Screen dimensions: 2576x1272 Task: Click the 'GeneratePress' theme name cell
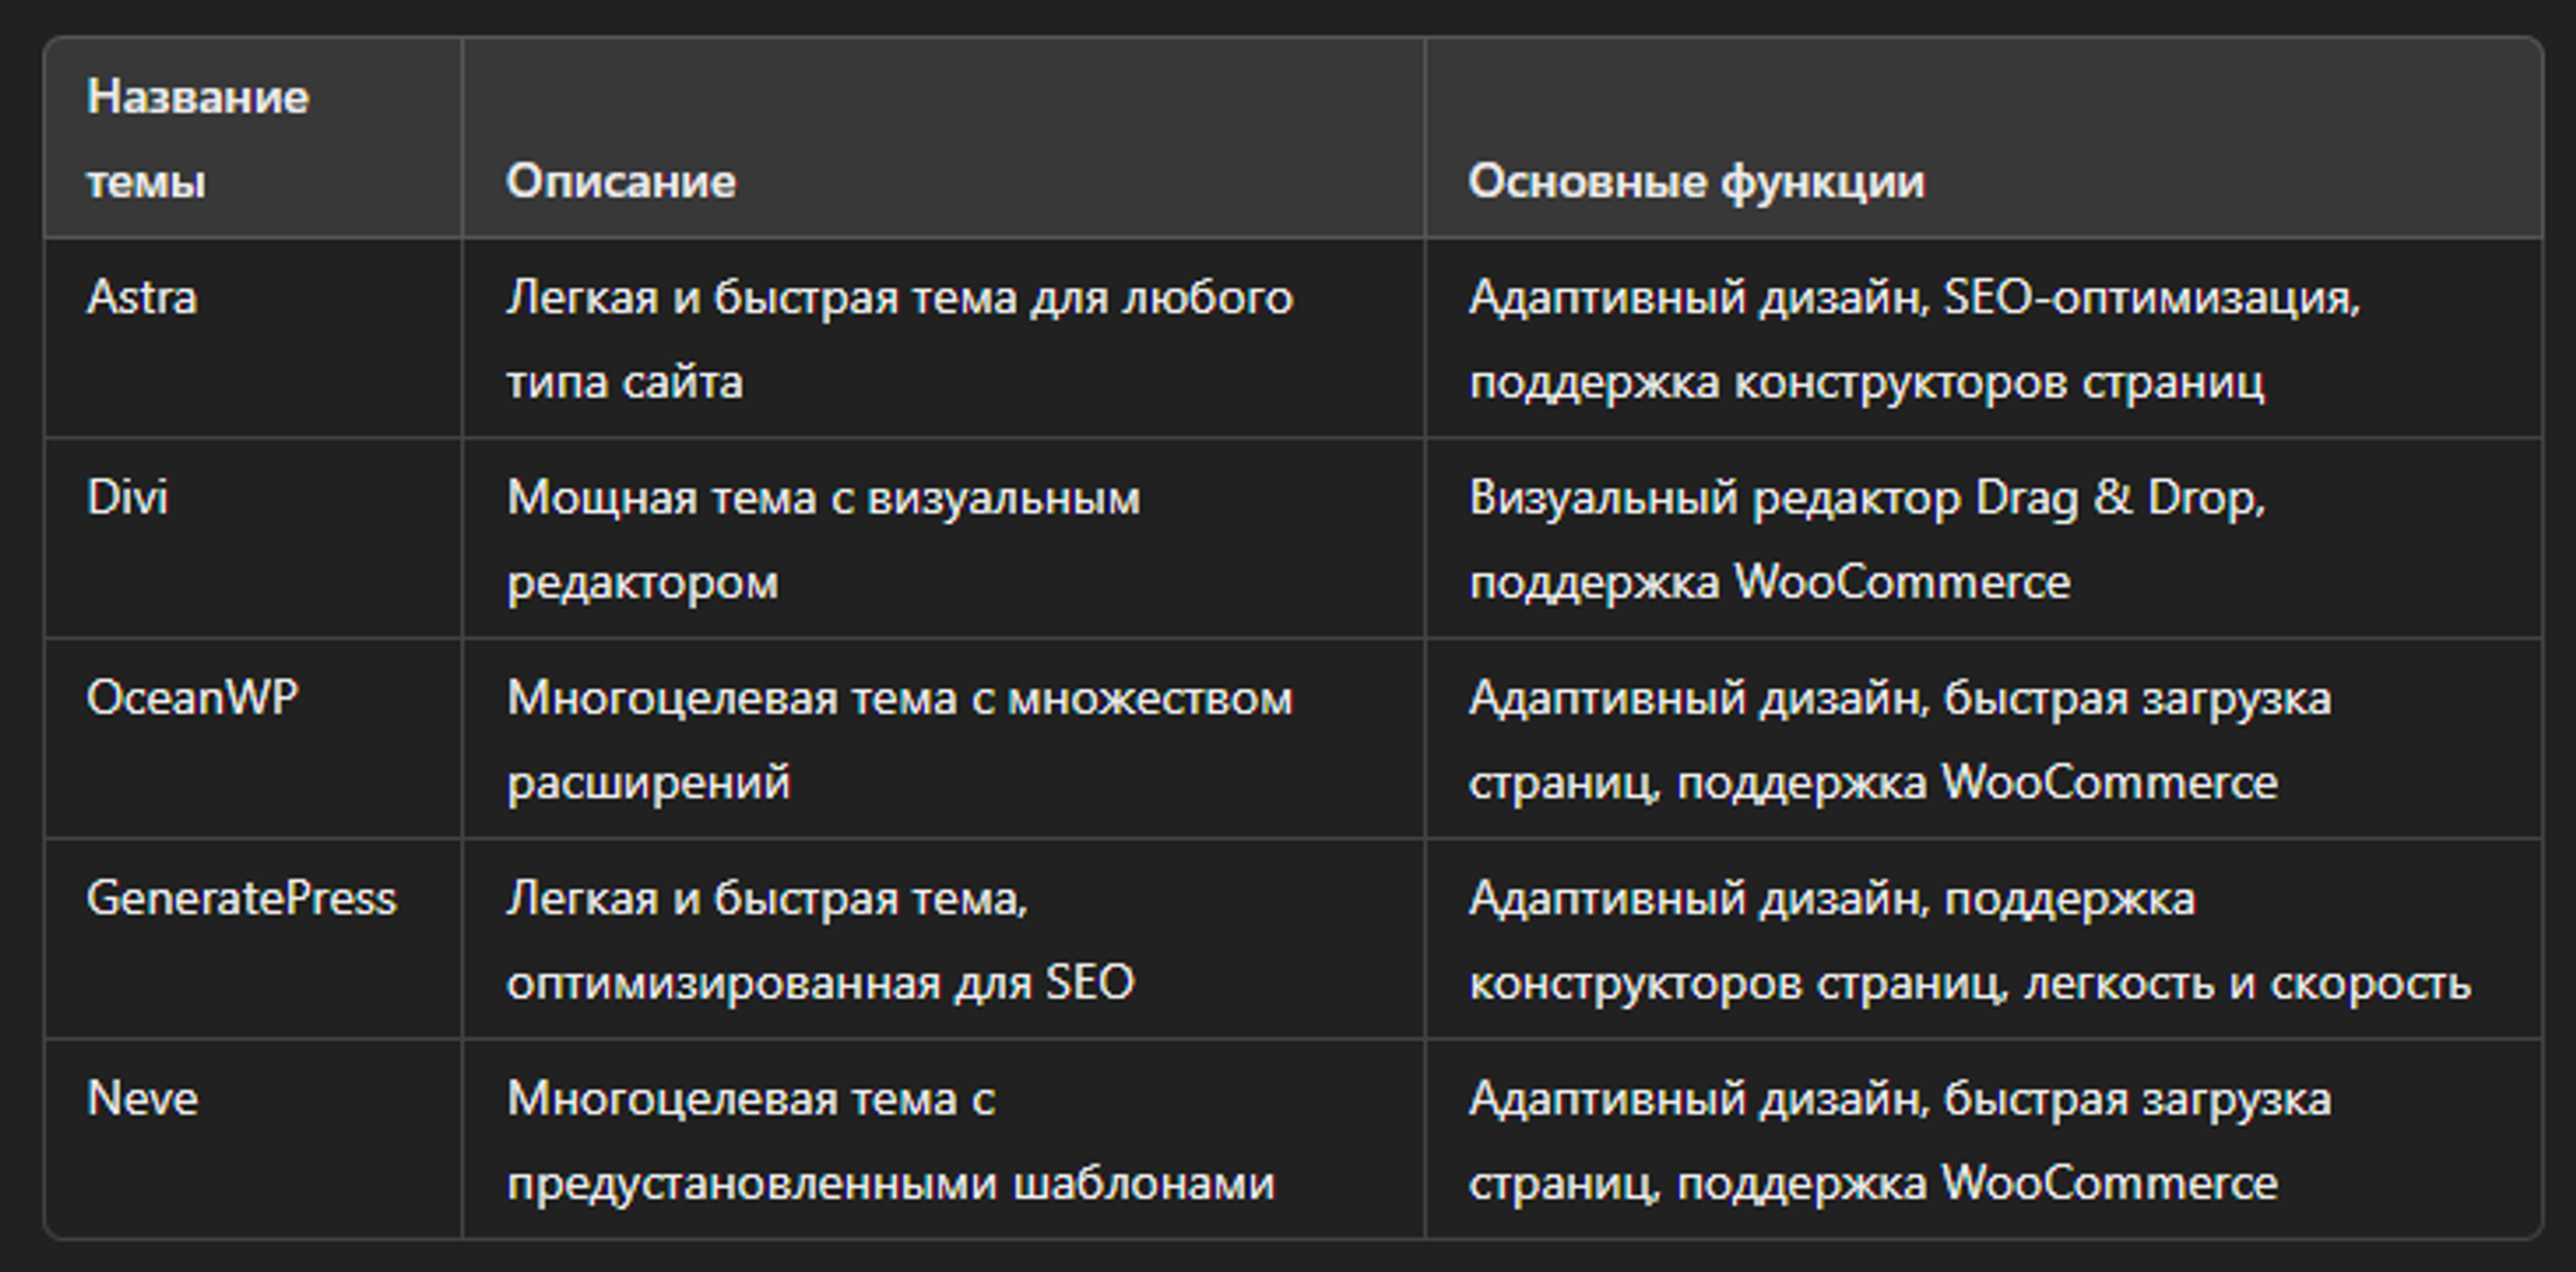[x=253, y=938]
